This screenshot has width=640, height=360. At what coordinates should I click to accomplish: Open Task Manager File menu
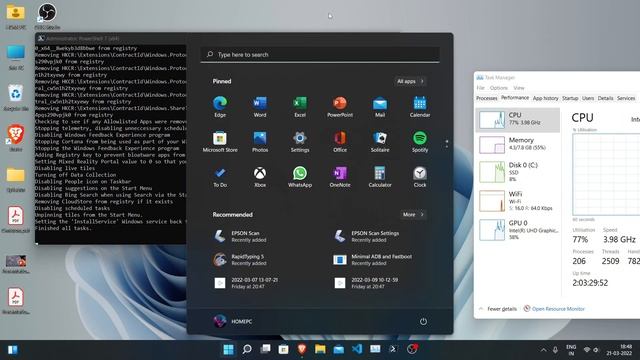click(480, 88)
